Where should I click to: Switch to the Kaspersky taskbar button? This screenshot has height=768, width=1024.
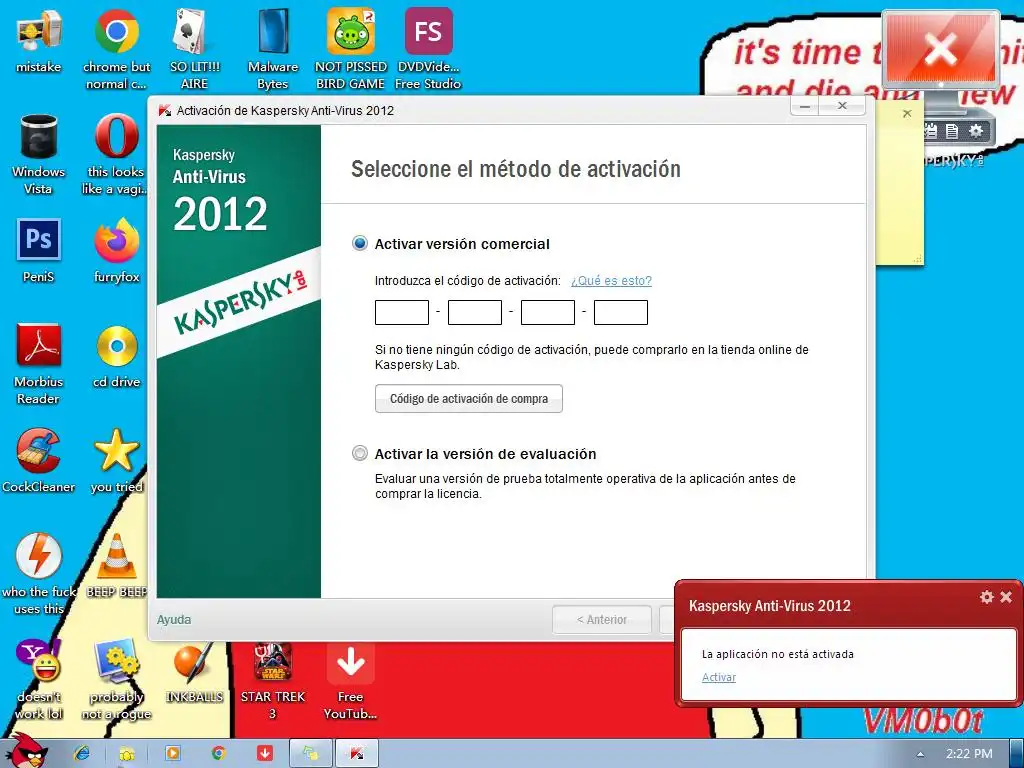tap(357, 754)
